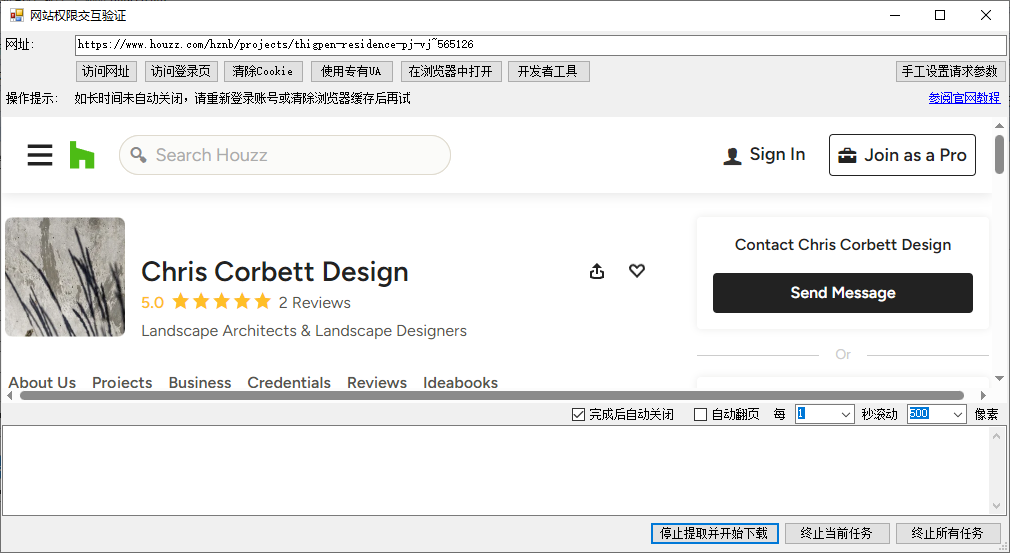Click the green Houzz logo
The height and width of the screenshot is (553, 1010).
point(82,155)
